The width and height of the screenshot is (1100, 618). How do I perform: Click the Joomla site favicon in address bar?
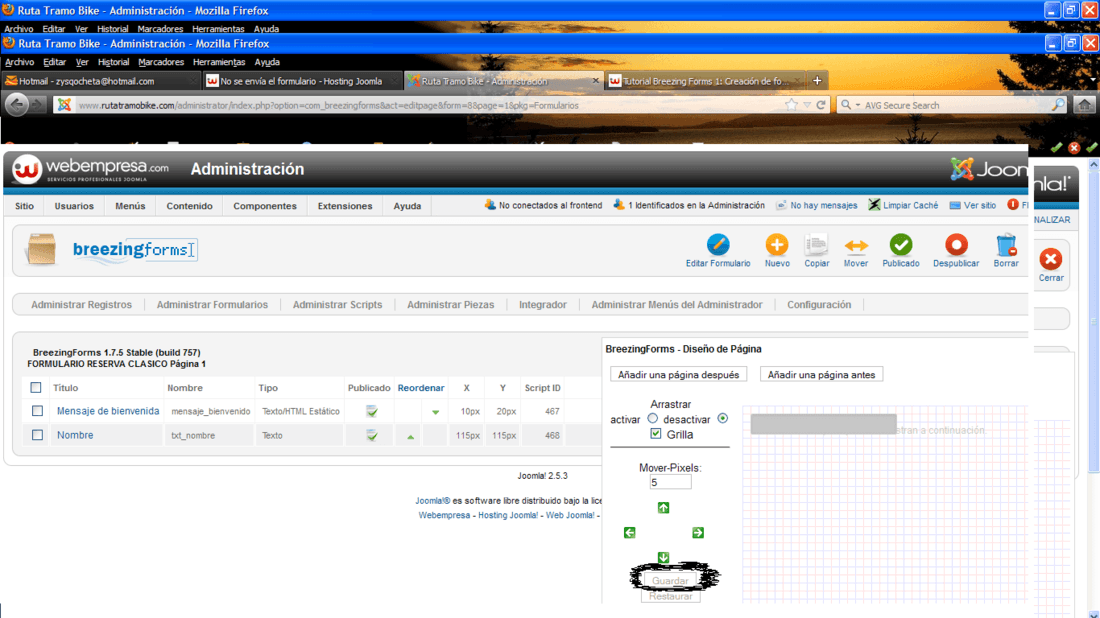click(65, 105)
